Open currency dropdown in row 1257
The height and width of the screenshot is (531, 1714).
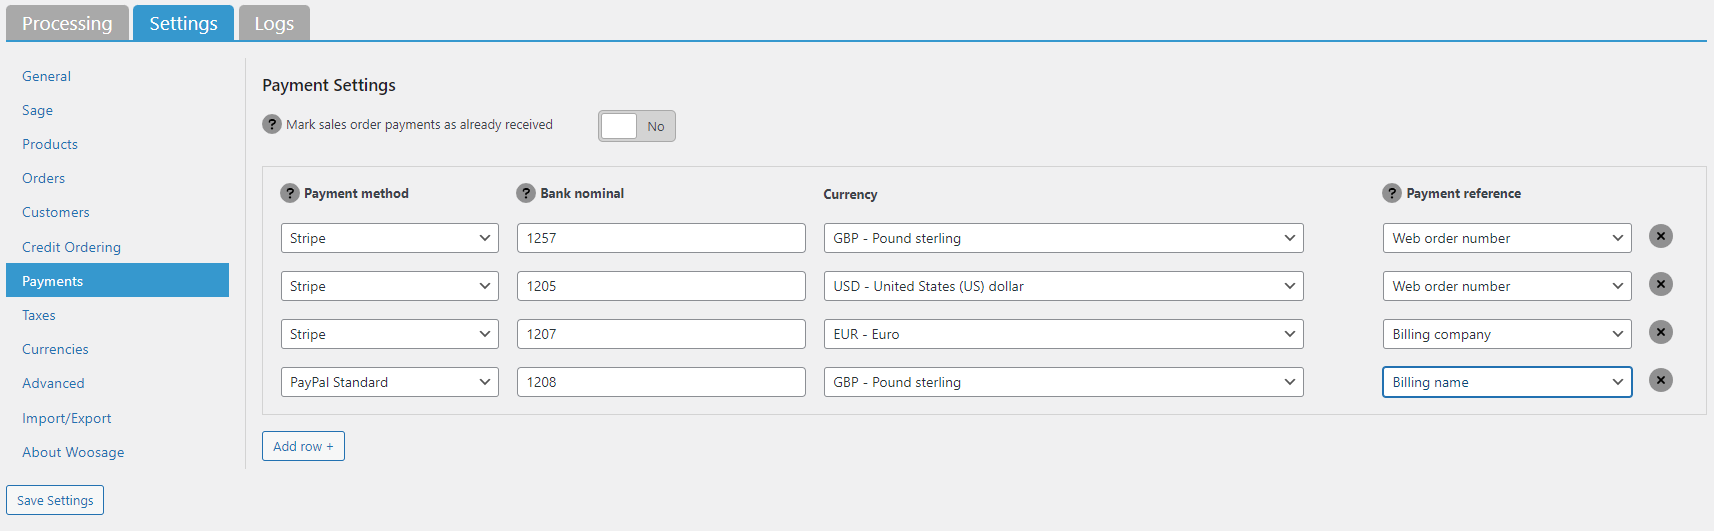[1064, 238]
